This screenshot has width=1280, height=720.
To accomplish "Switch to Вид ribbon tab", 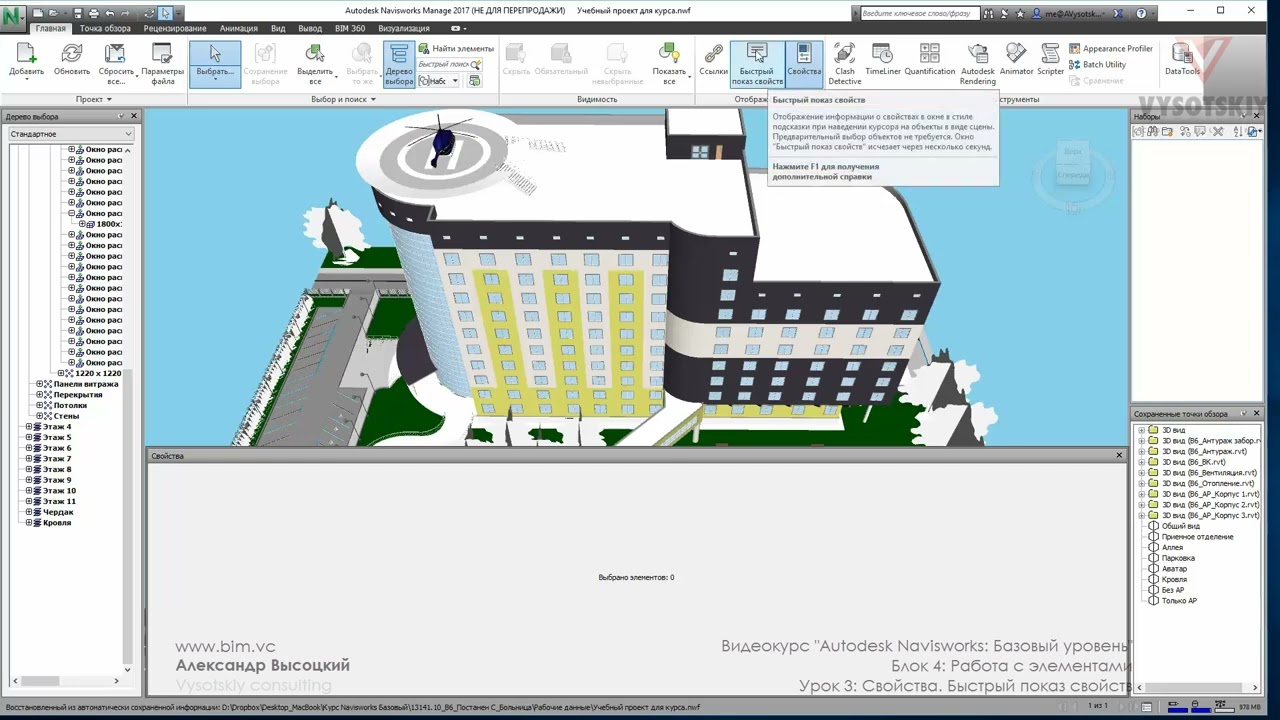I will [x=278, y=29].
